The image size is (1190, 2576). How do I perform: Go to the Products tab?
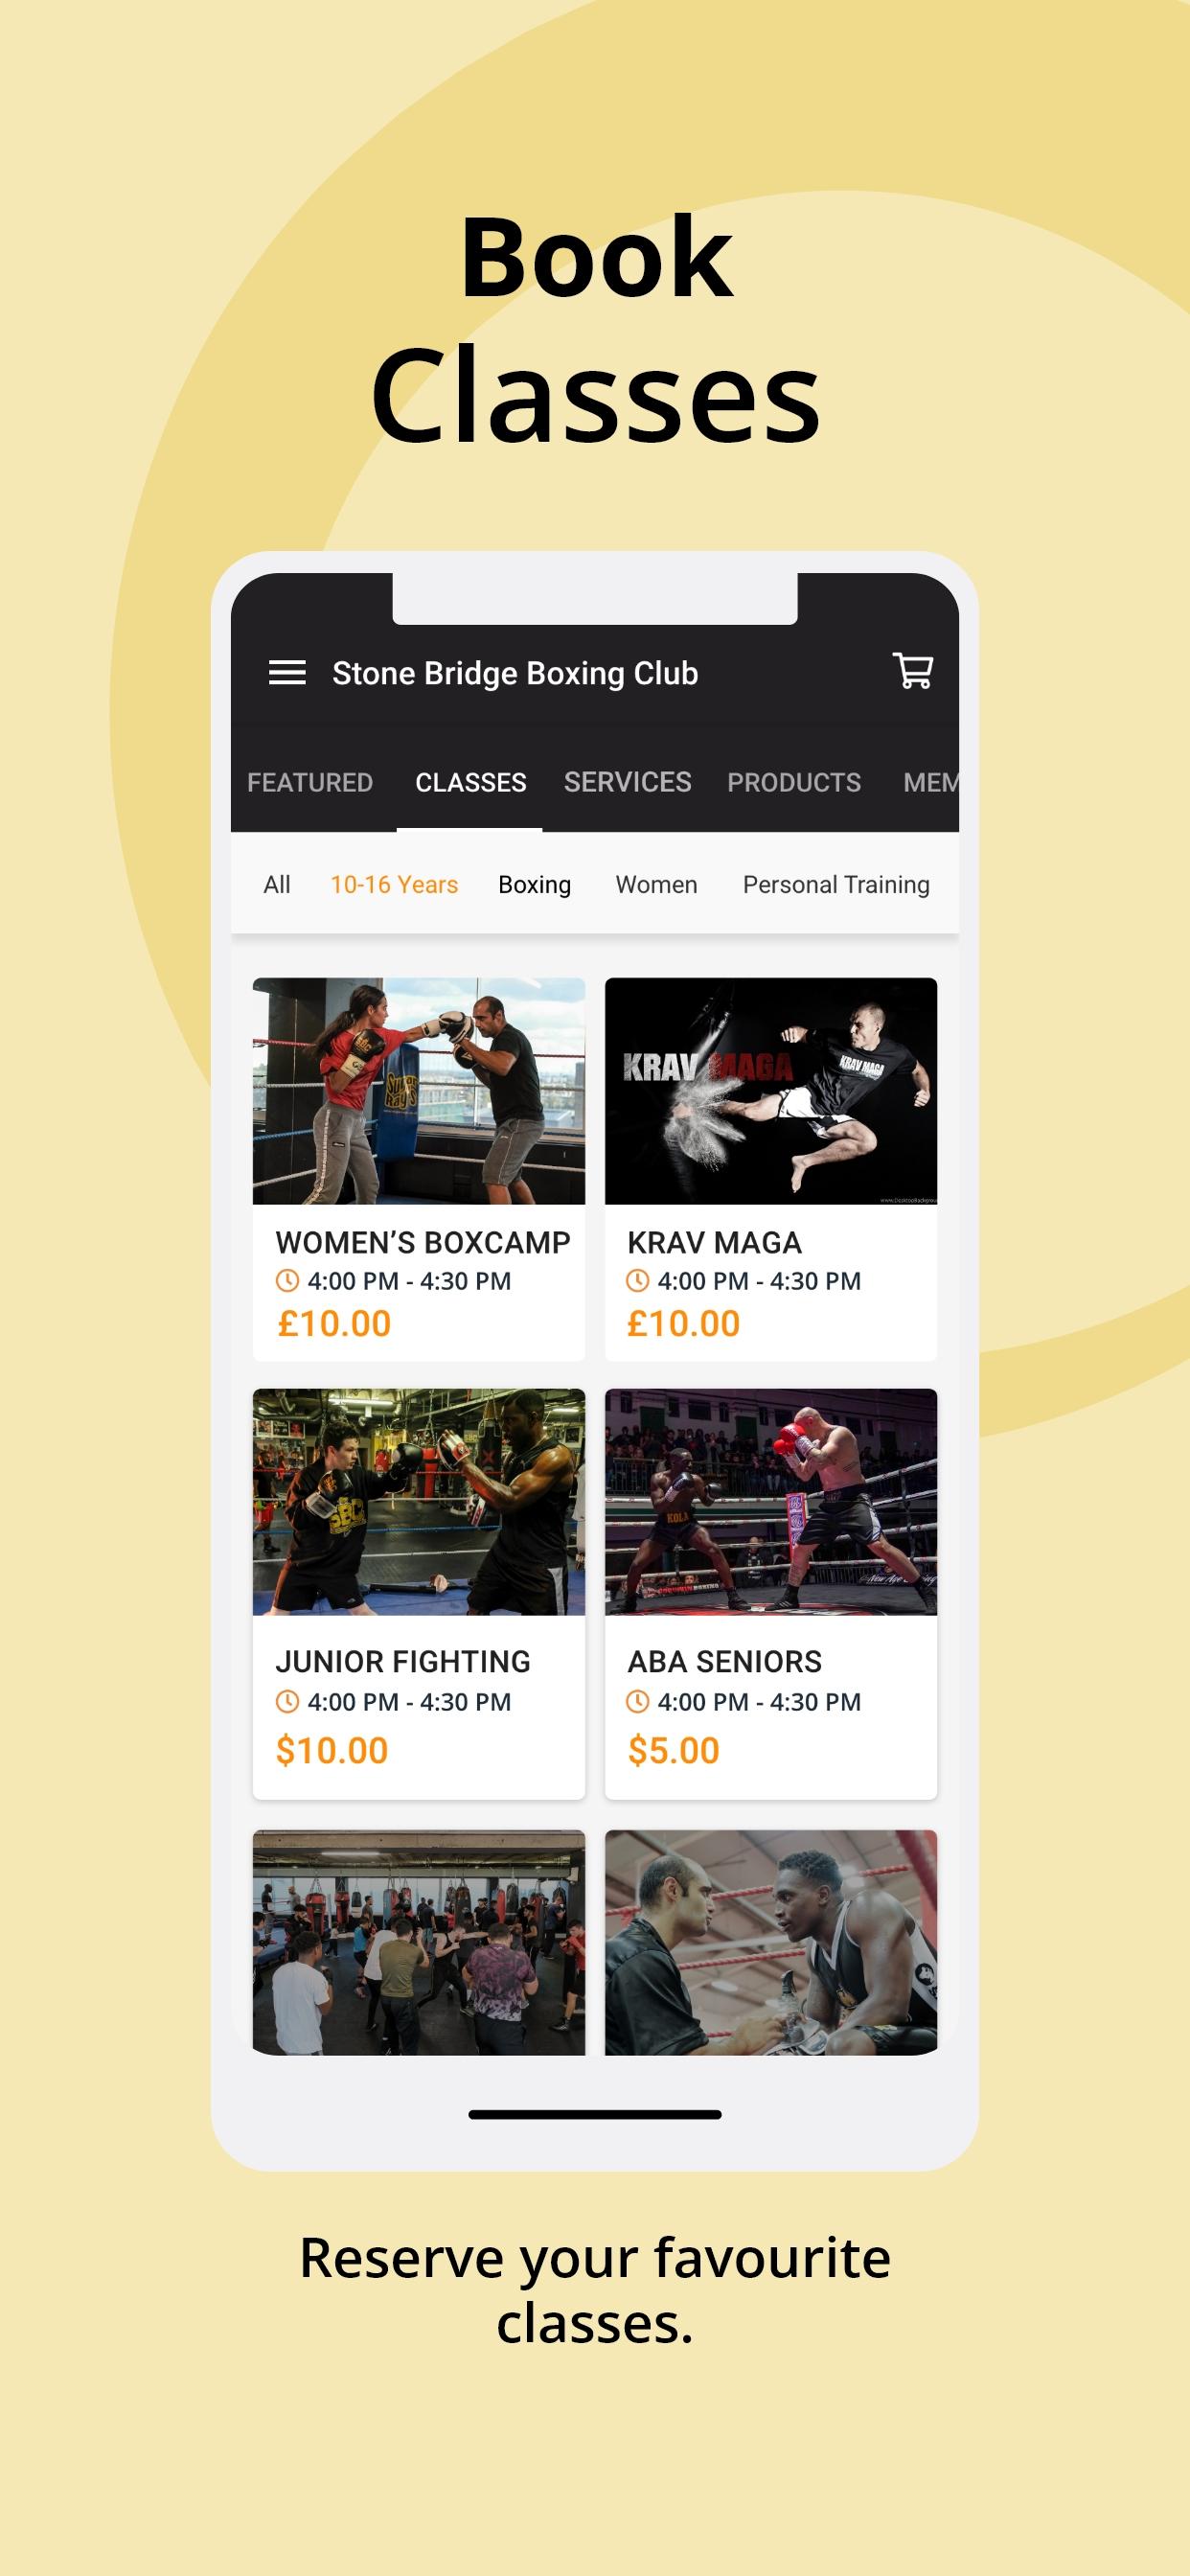click(794, 782)
